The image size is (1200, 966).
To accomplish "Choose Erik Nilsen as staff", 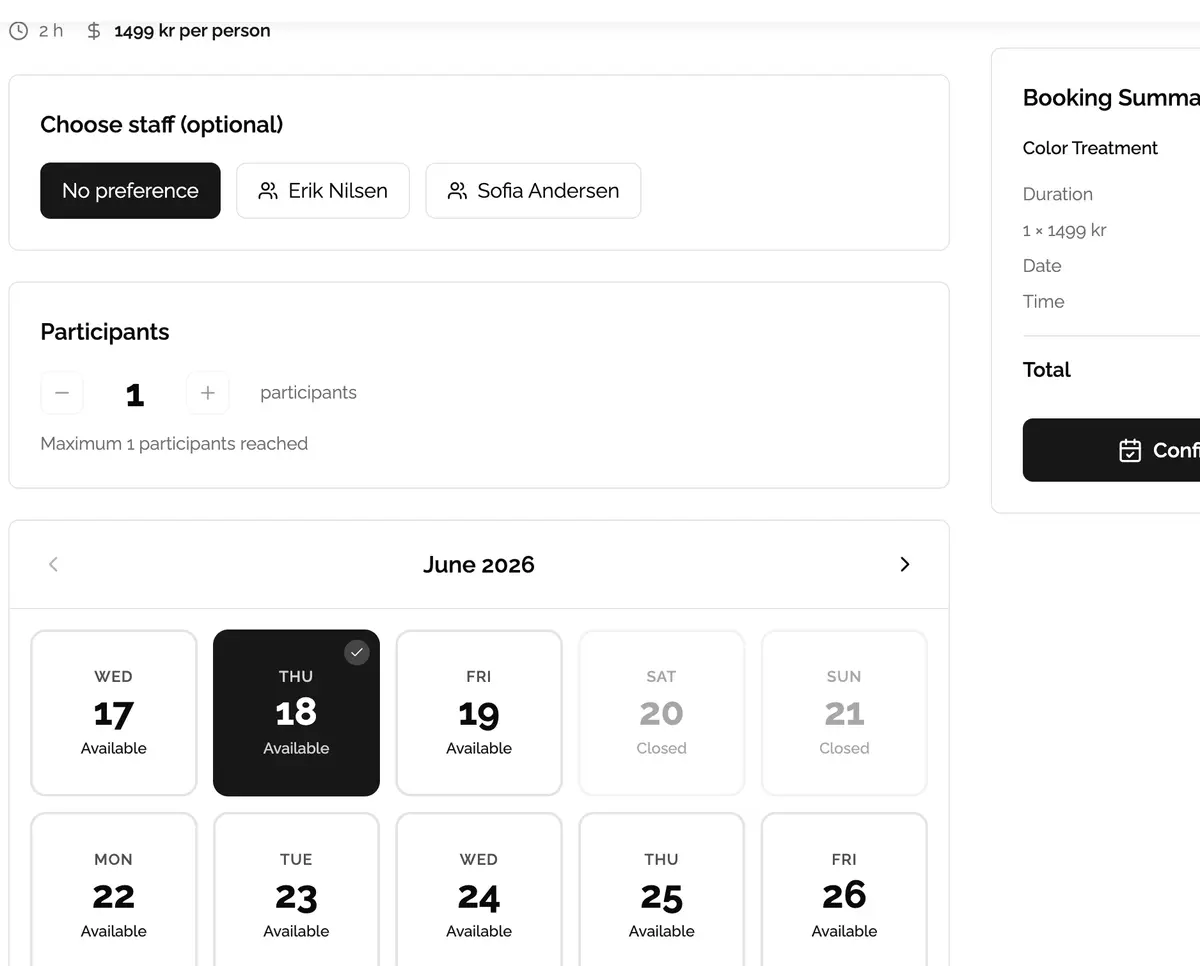I will [323, 191].
